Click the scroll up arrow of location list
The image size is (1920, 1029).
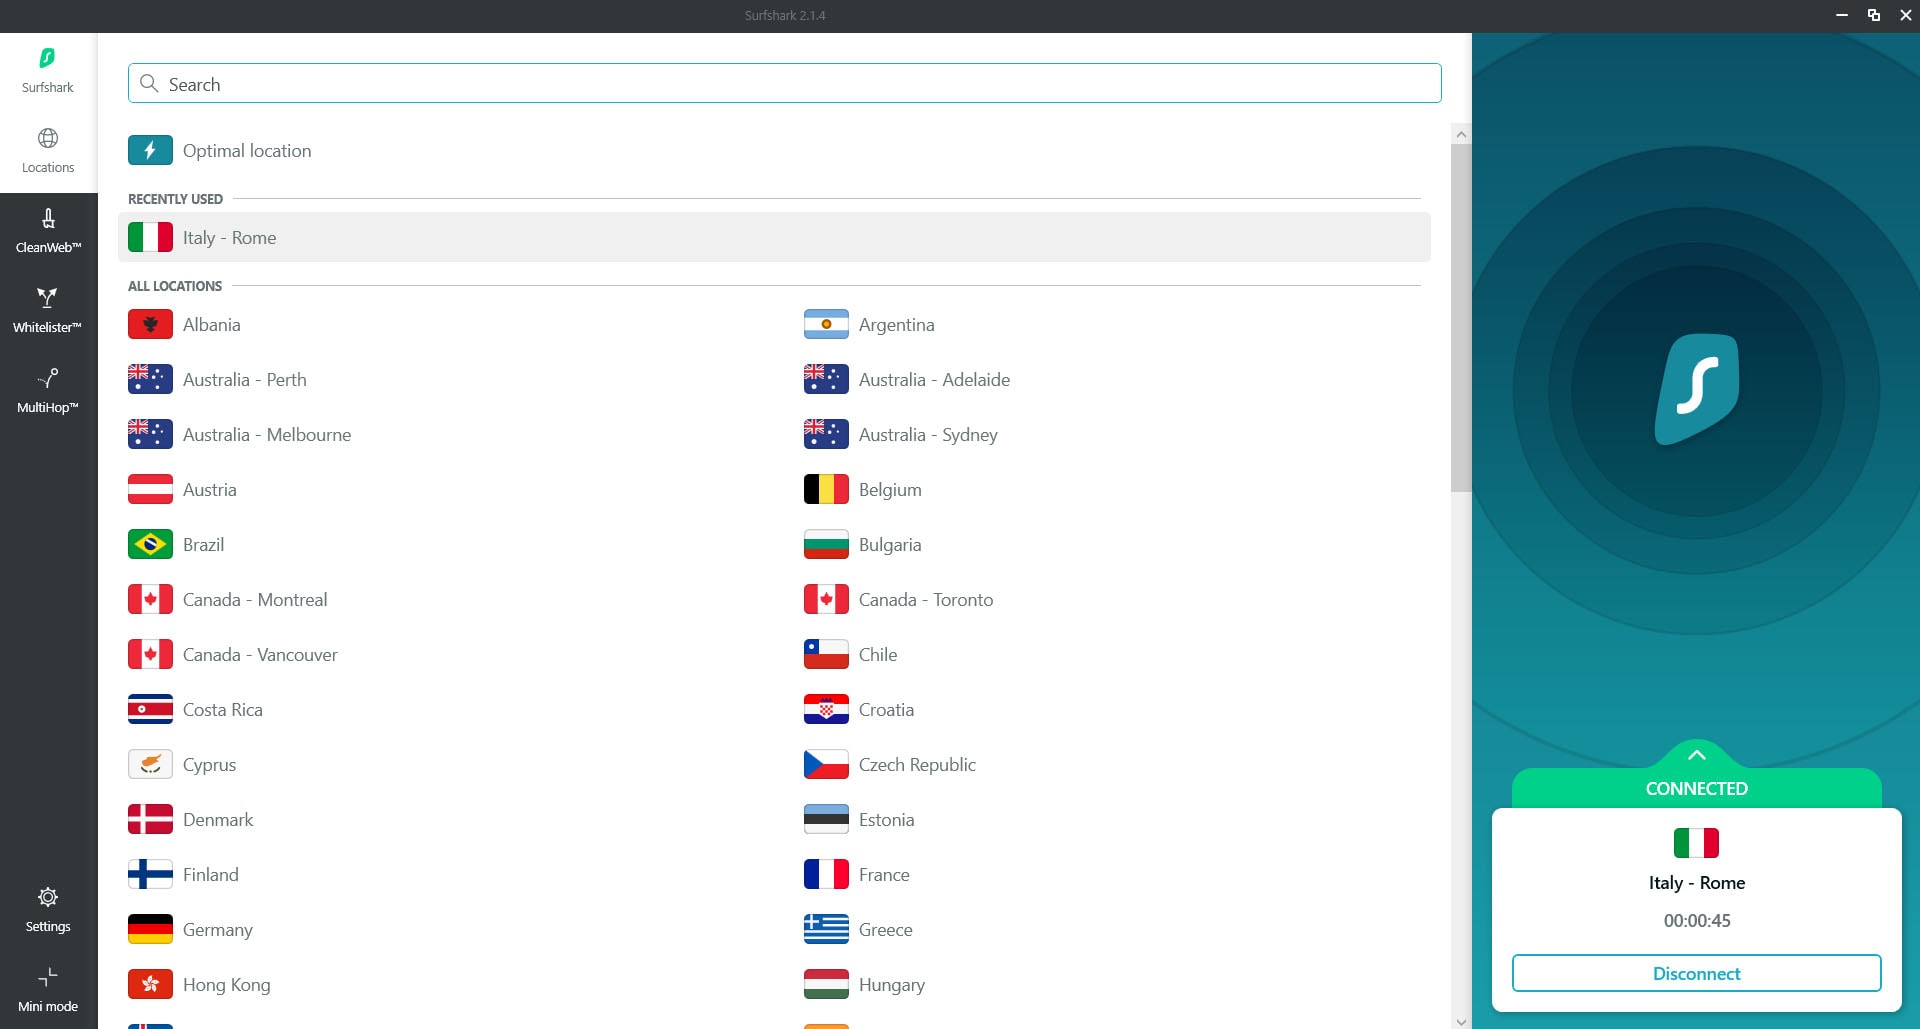[x=1461, y=134]
